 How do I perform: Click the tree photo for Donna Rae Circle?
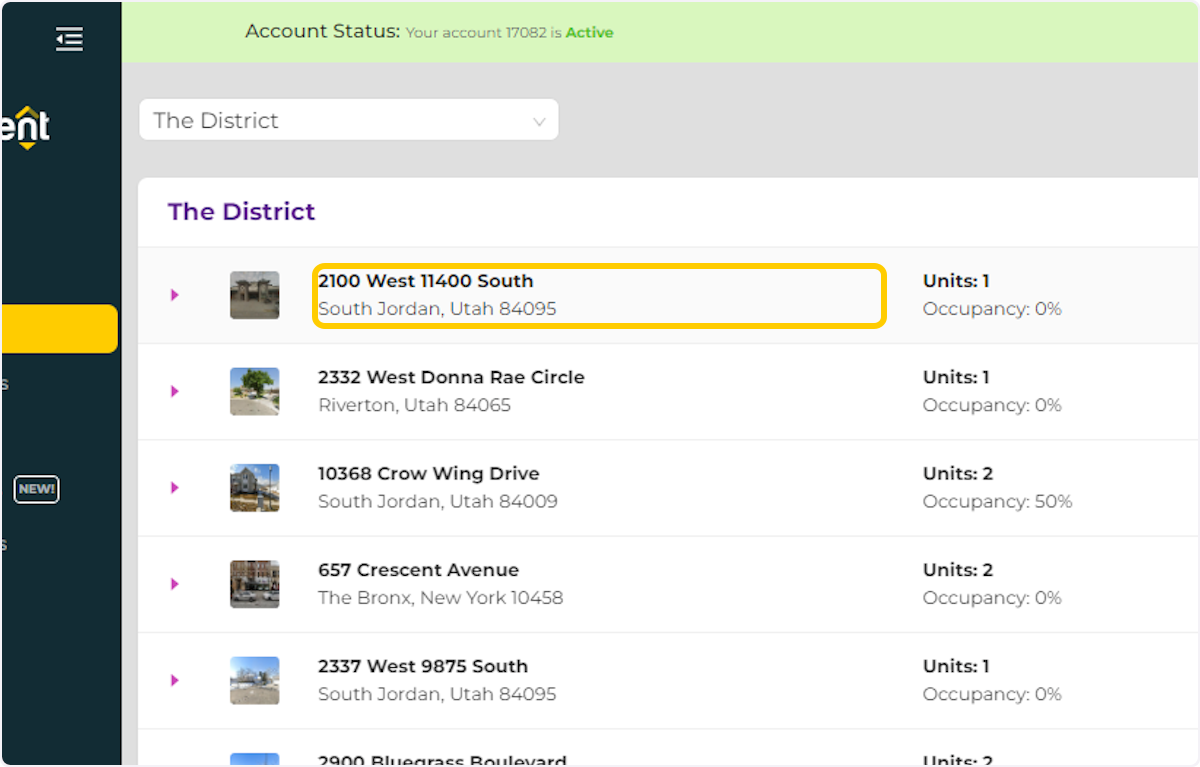click(254, 391)
